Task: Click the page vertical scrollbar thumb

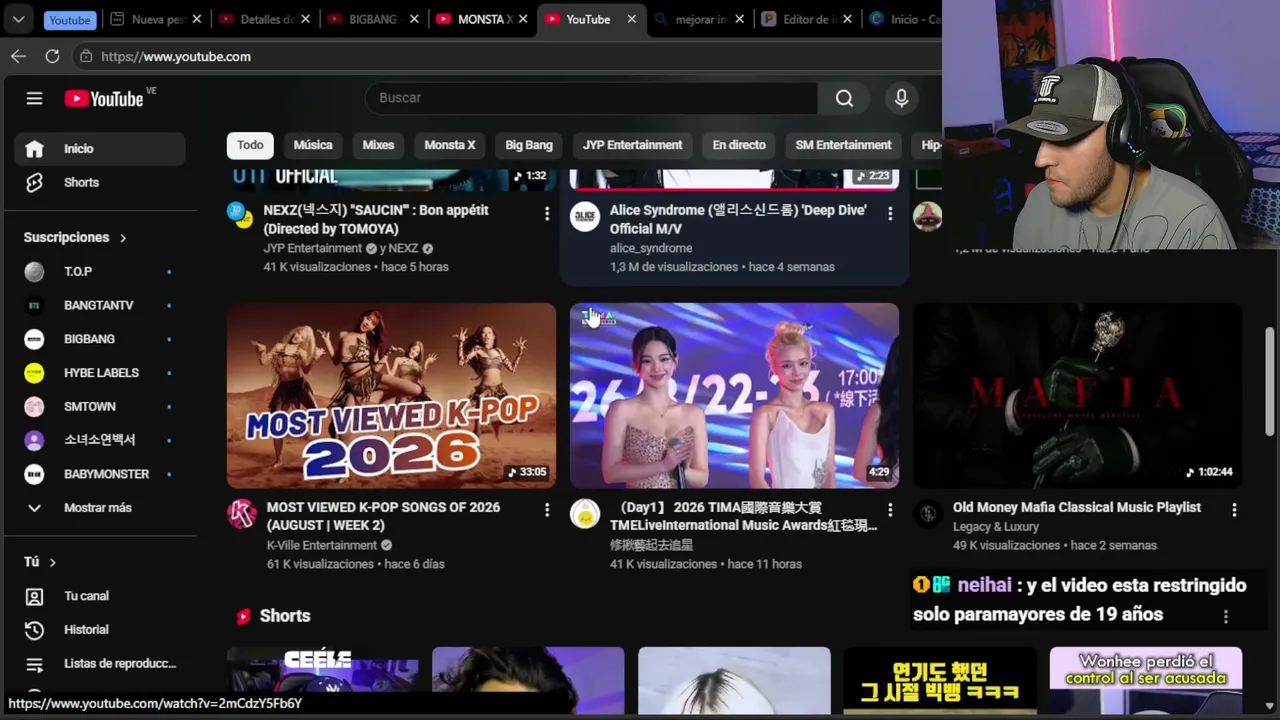Action: point(1270,381)
